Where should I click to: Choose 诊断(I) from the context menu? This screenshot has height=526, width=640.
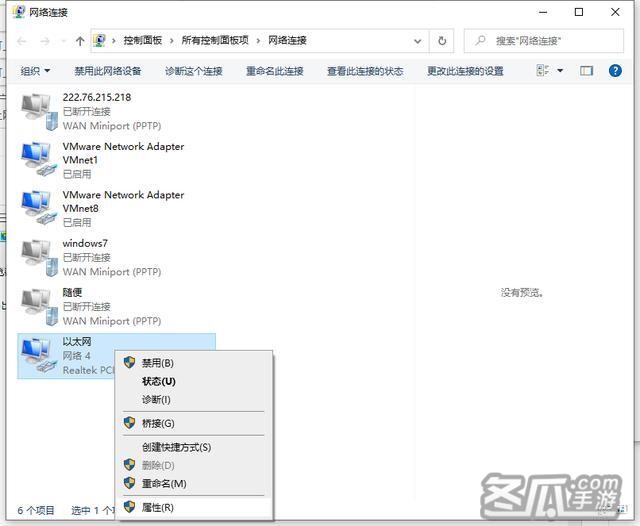coord(193,399)
